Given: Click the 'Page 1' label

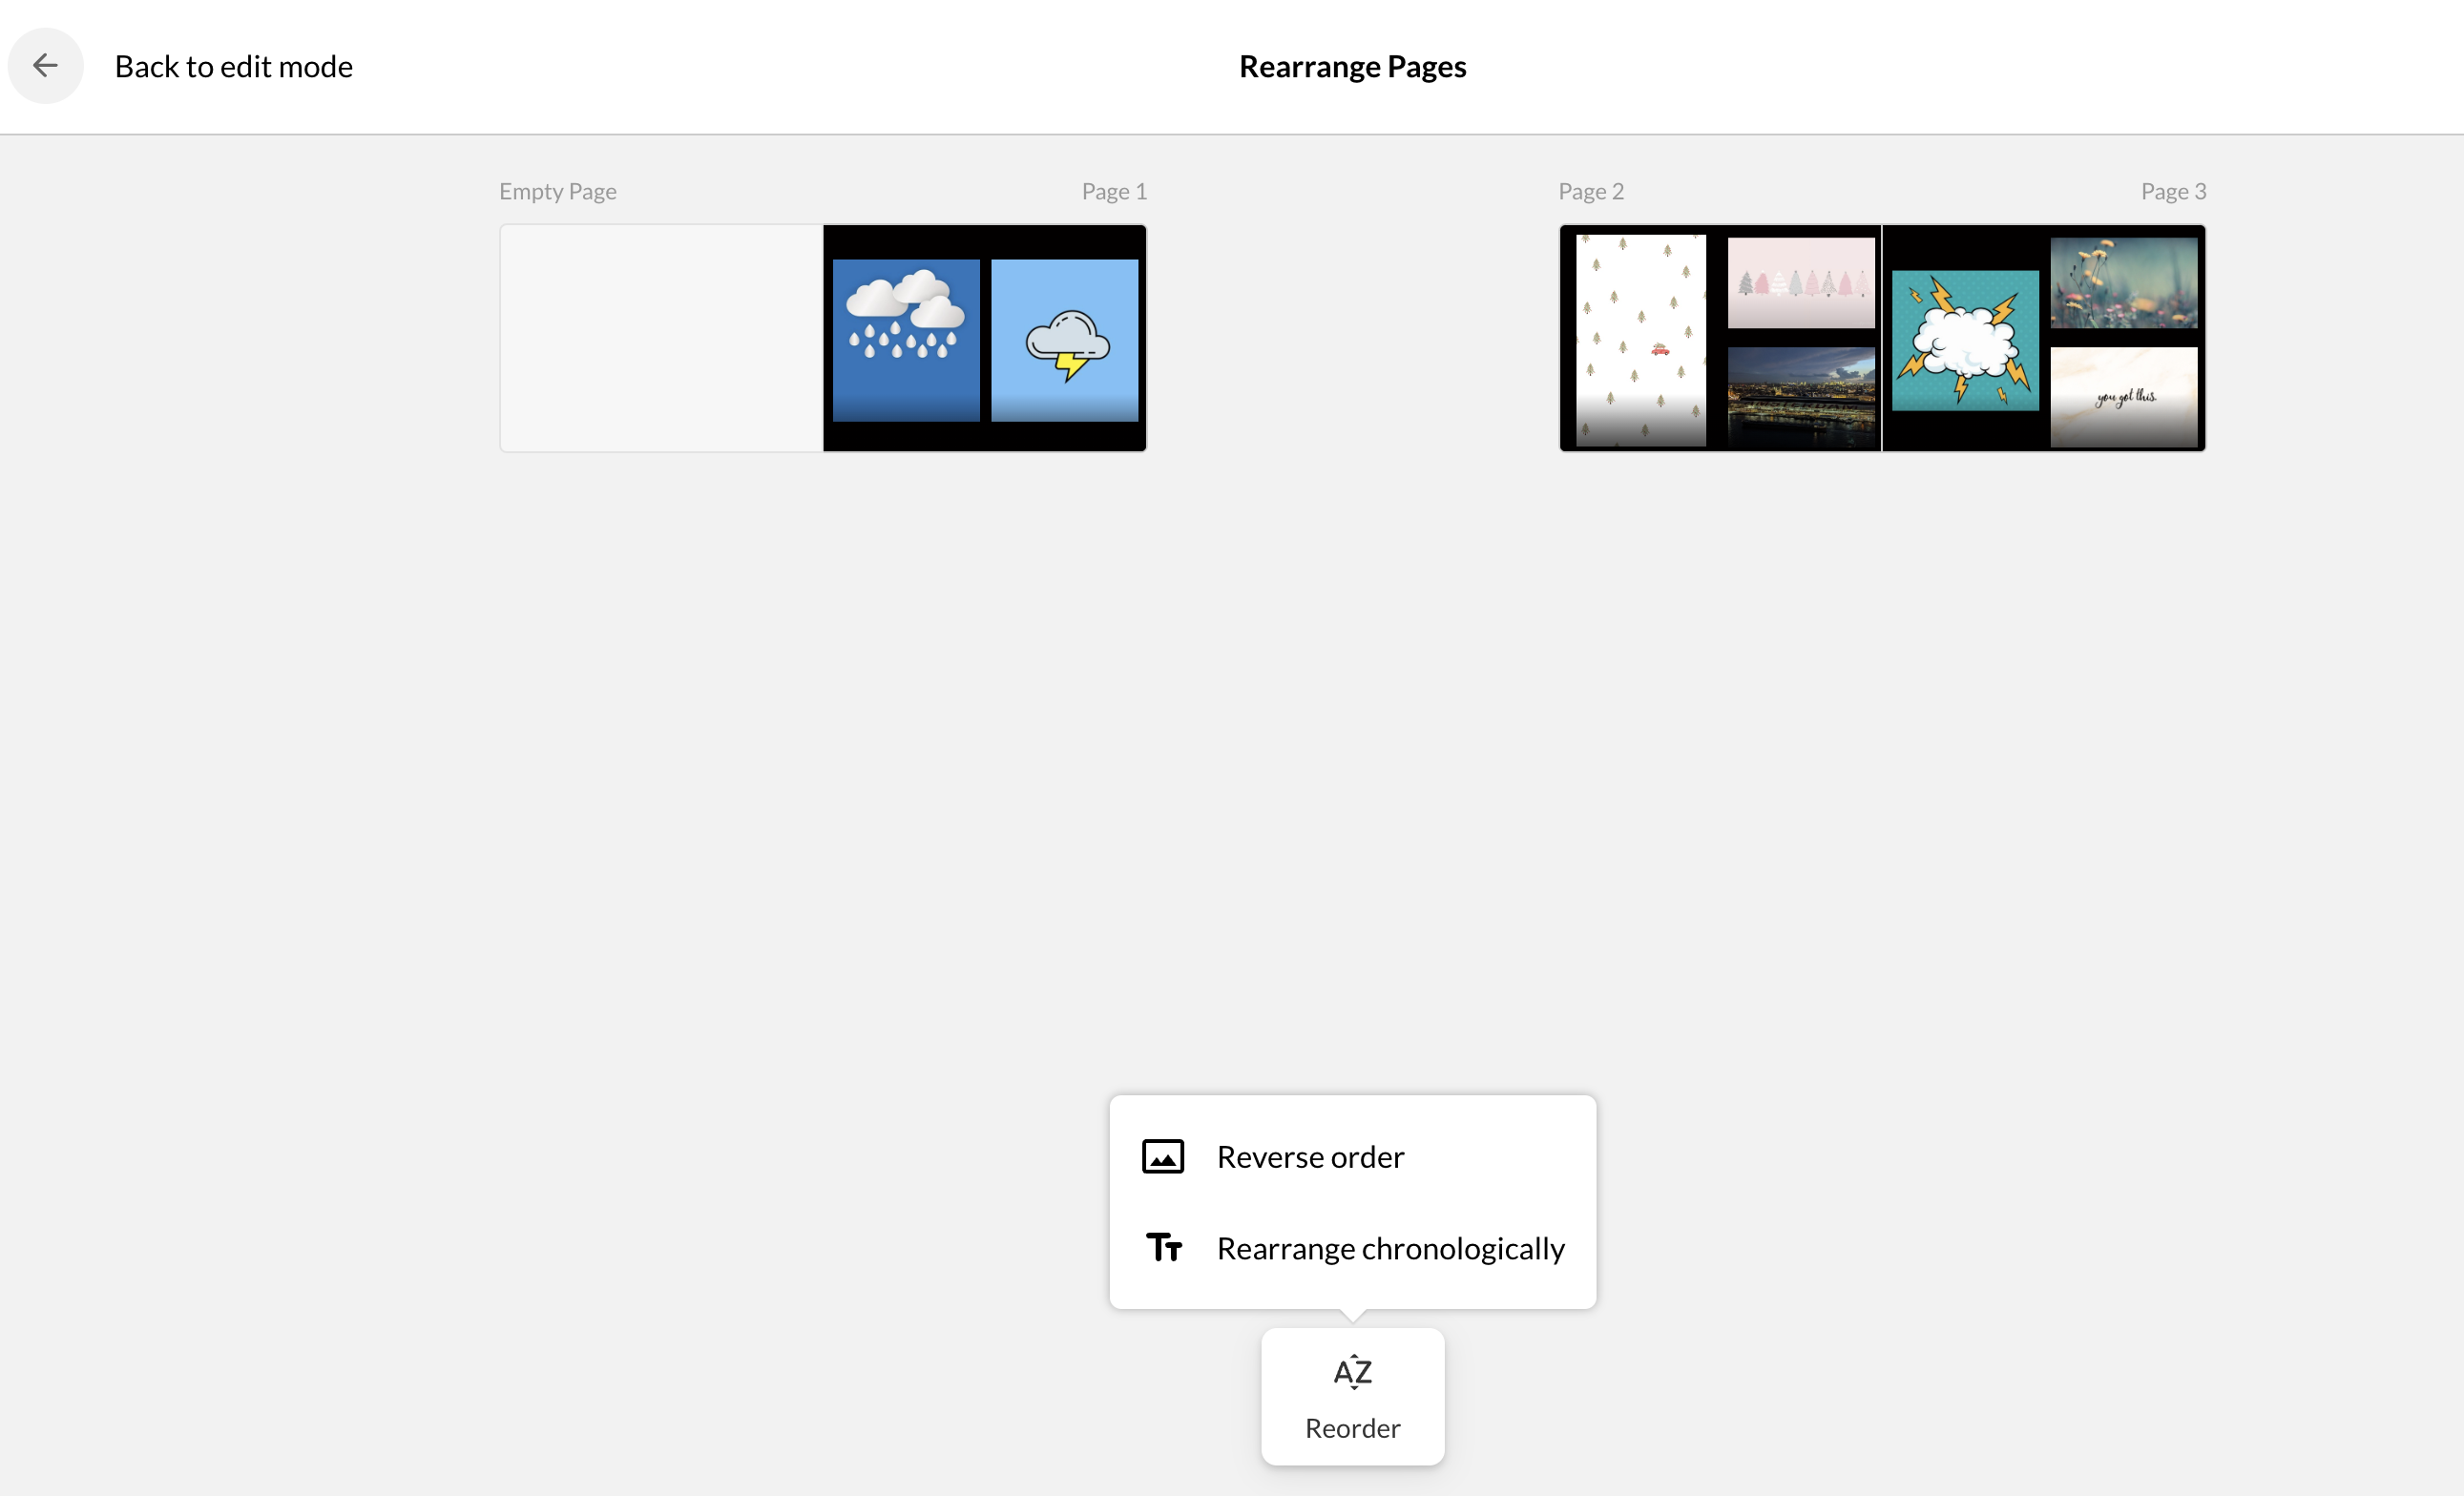Looking at the screenshot, I should tap(1114, 191).
